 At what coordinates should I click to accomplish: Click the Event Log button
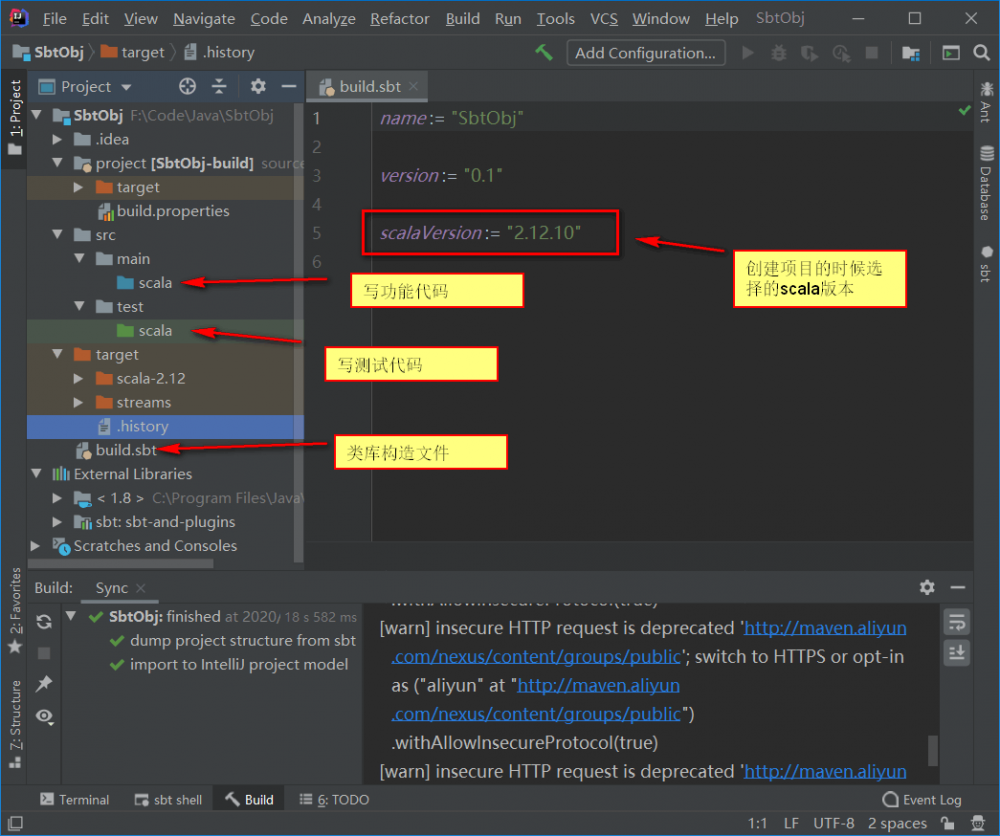pos(921,799)
